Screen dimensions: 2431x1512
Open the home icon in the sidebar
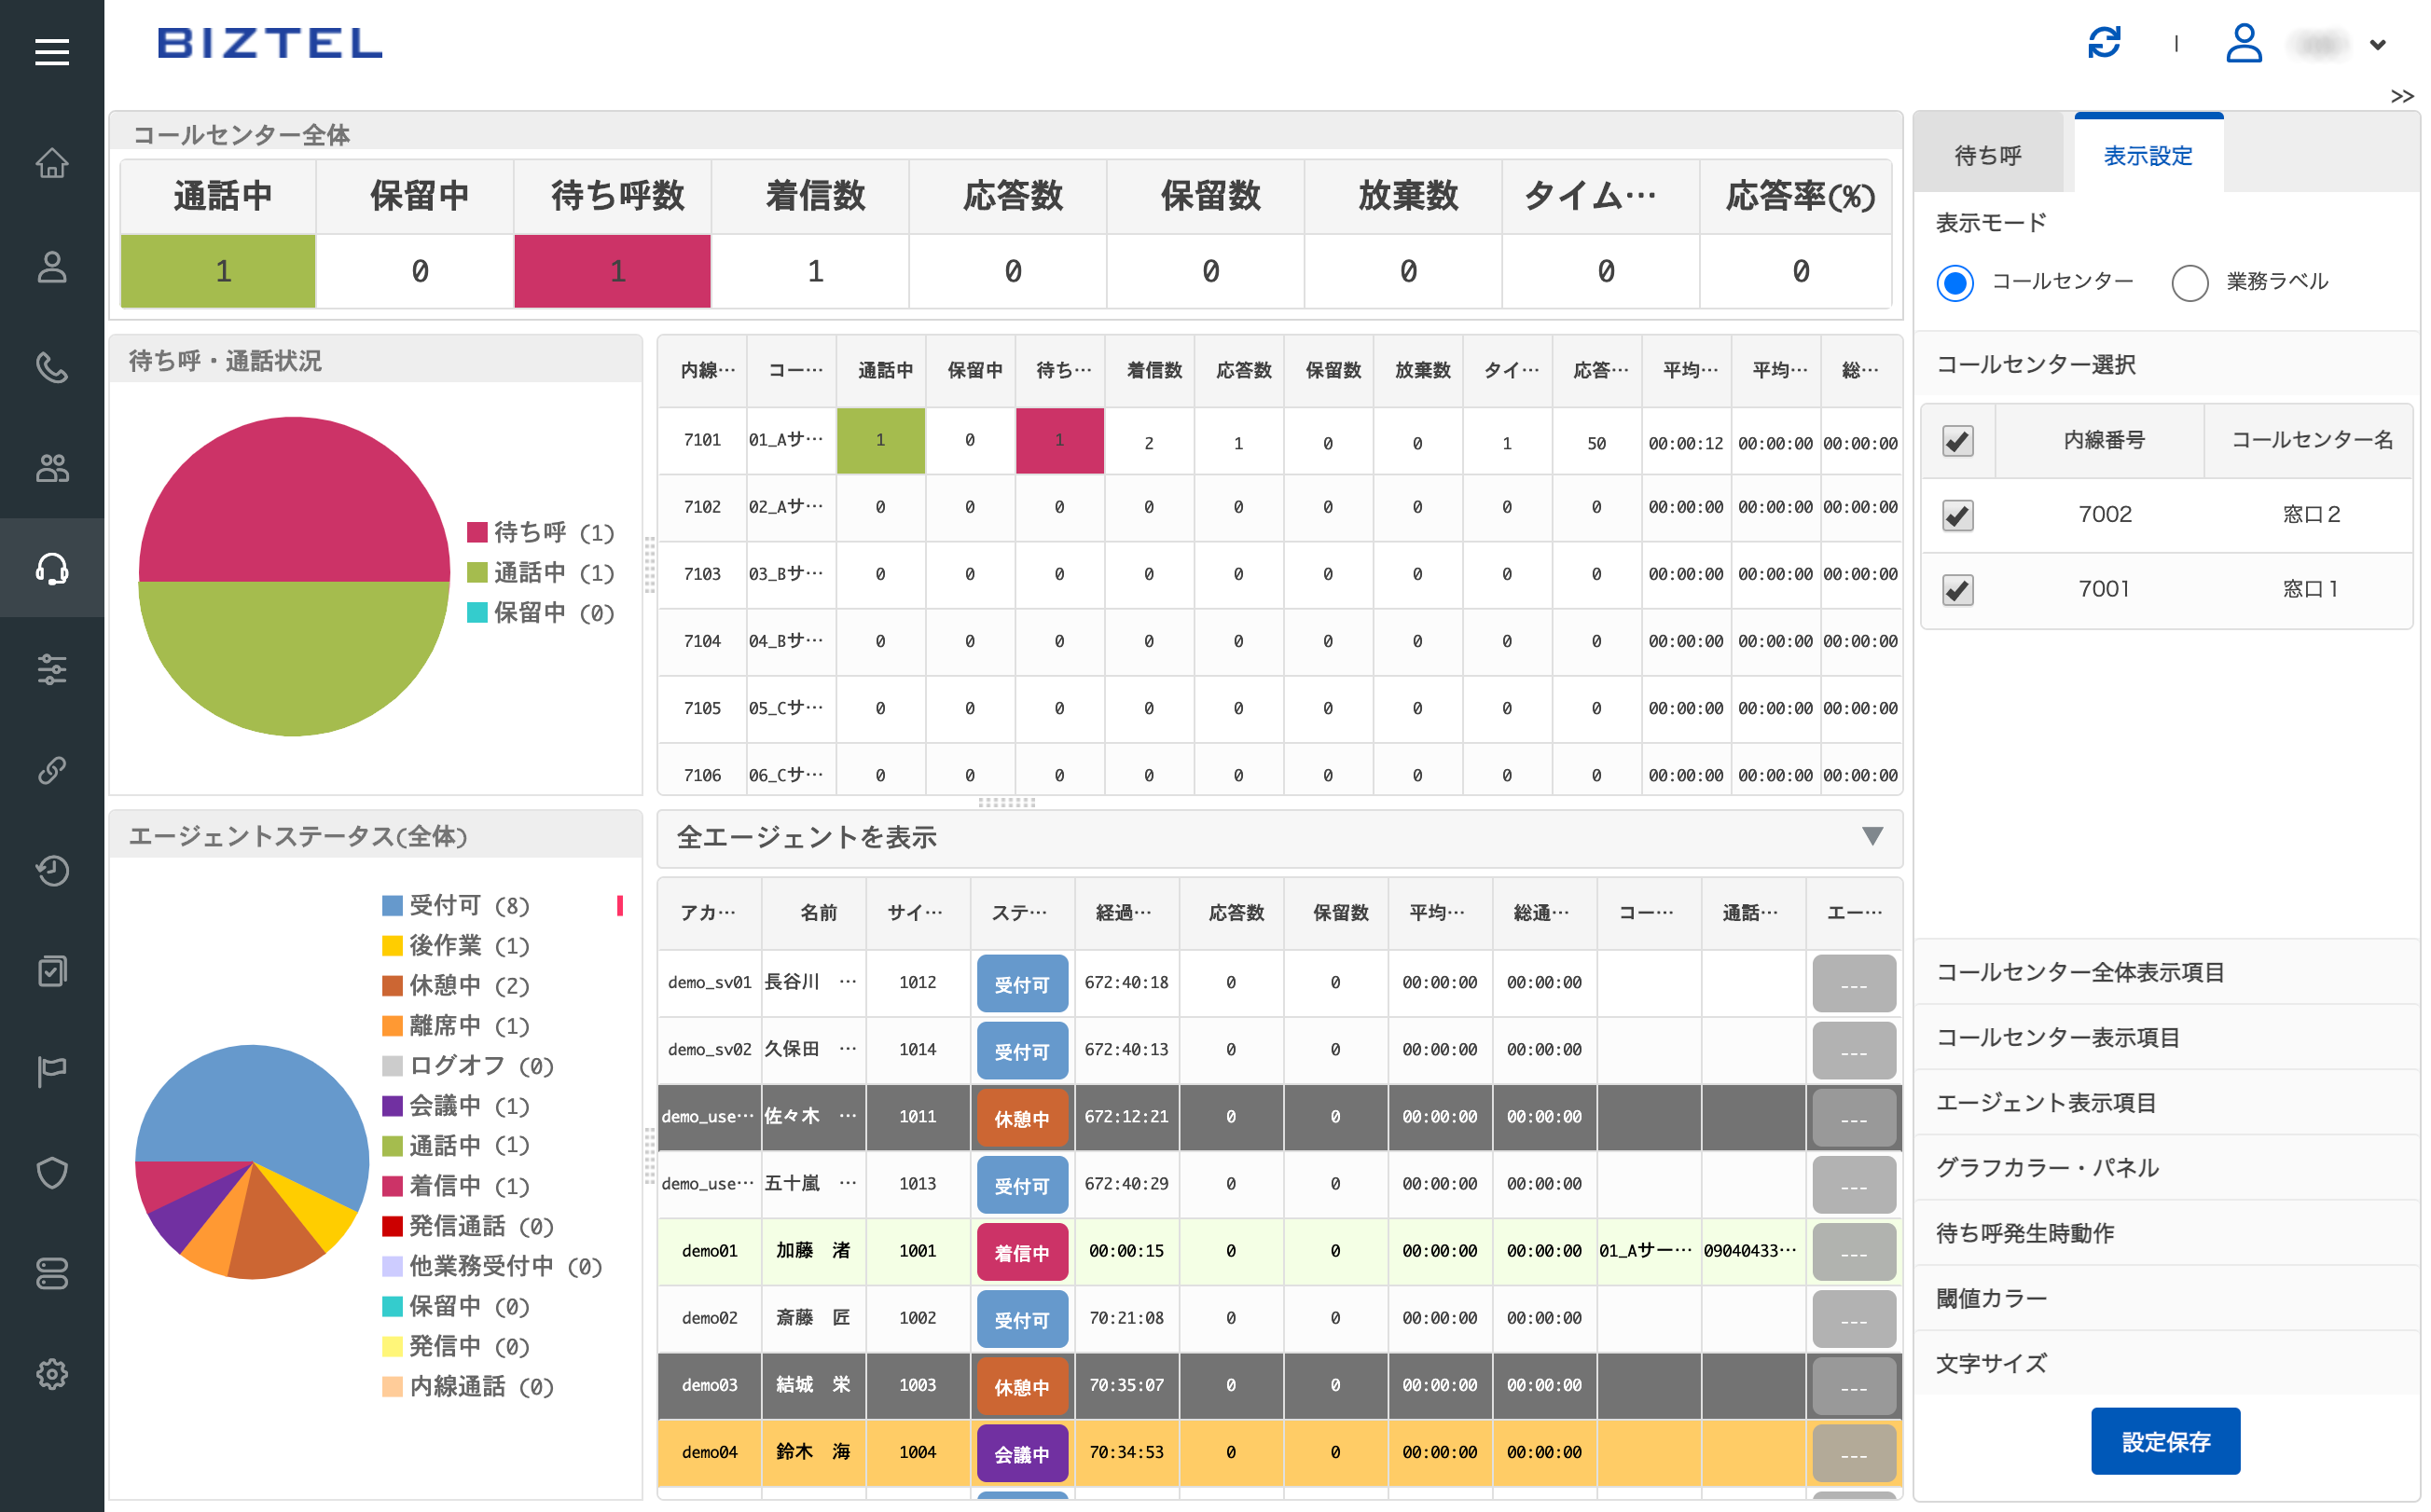[x=51, y=163]
